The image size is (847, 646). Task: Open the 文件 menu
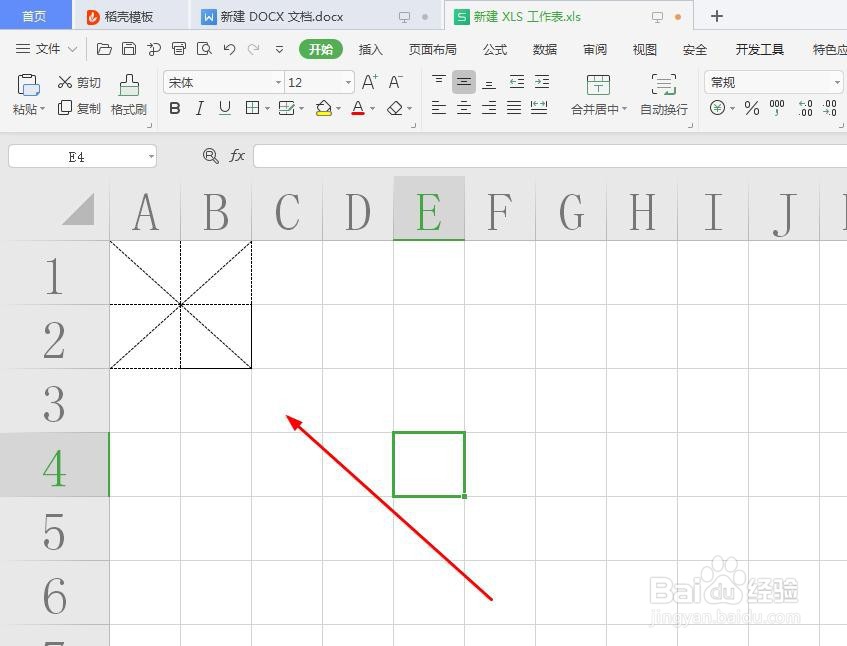tap(46, 49)
